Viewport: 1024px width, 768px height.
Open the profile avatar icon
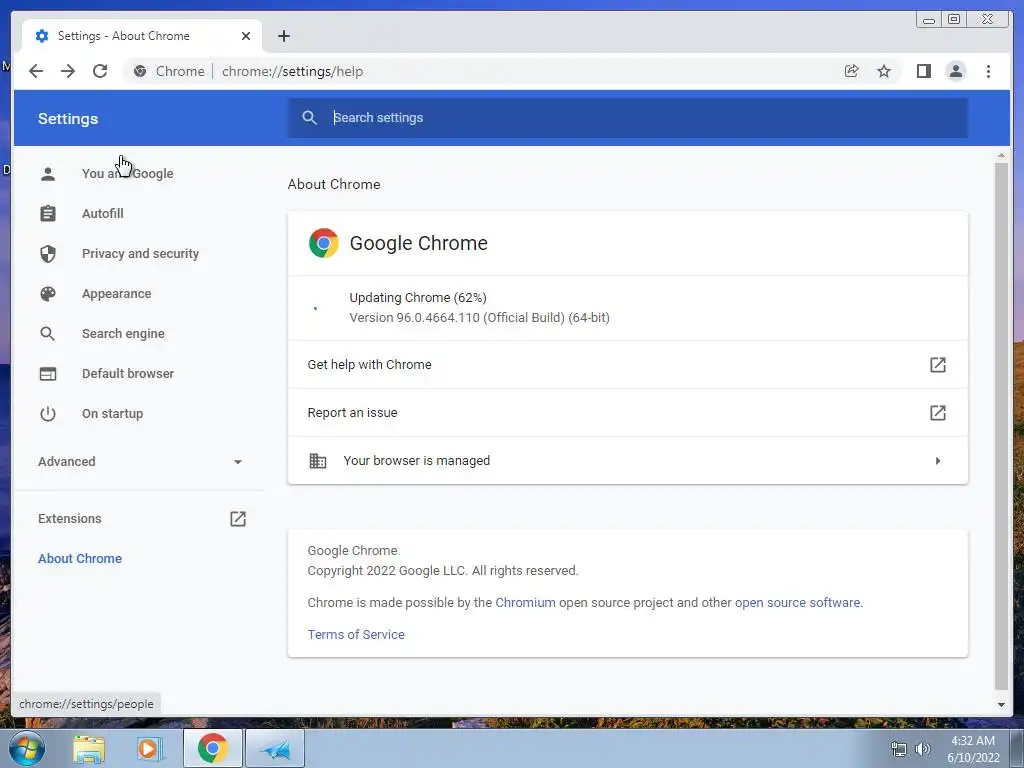pos(955,71)
